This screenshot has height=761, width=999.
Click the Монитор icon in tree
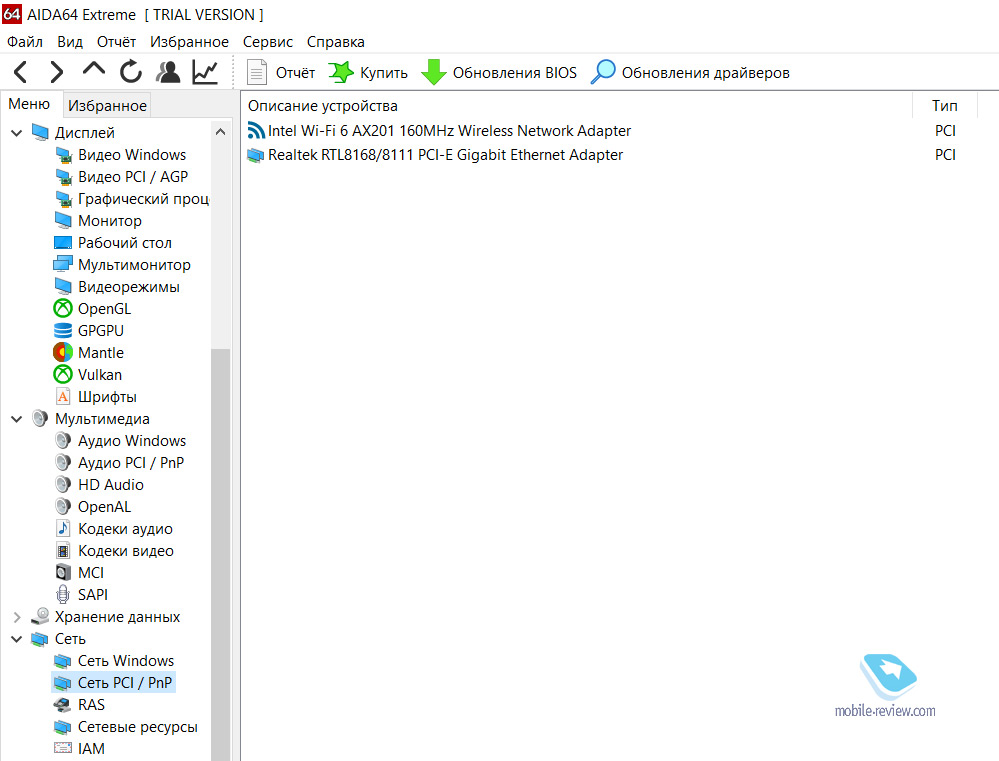click(x=63, y=221)
